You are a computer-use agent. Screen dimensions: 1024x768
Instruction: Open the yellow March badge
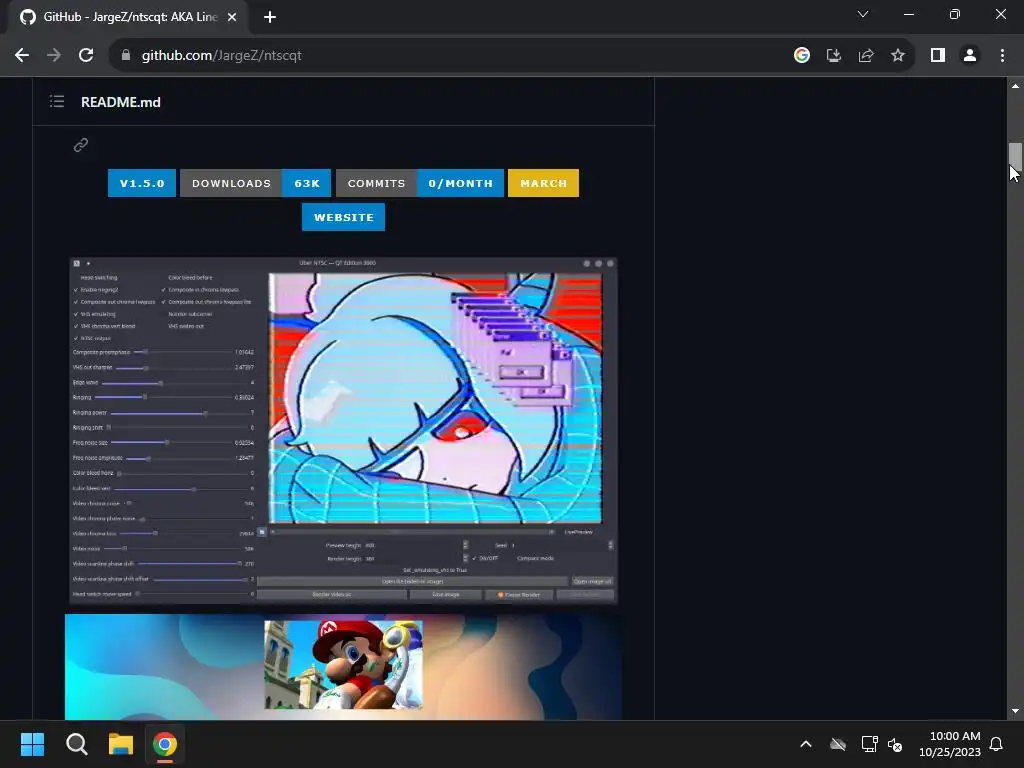click(x=543, y=184)
